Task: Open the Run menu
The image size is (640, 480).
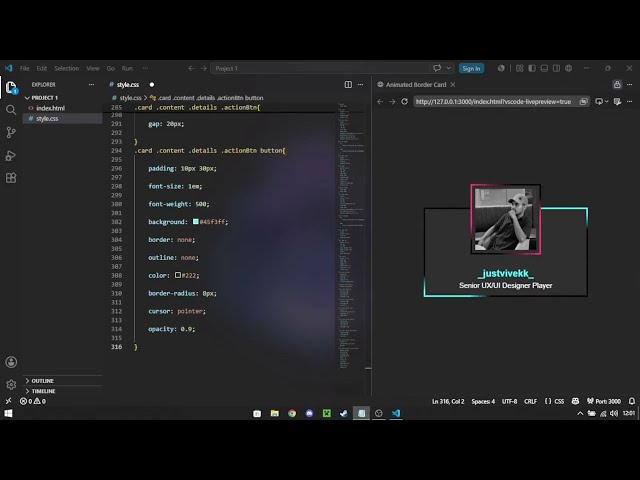Action: (x=127, y=68)
